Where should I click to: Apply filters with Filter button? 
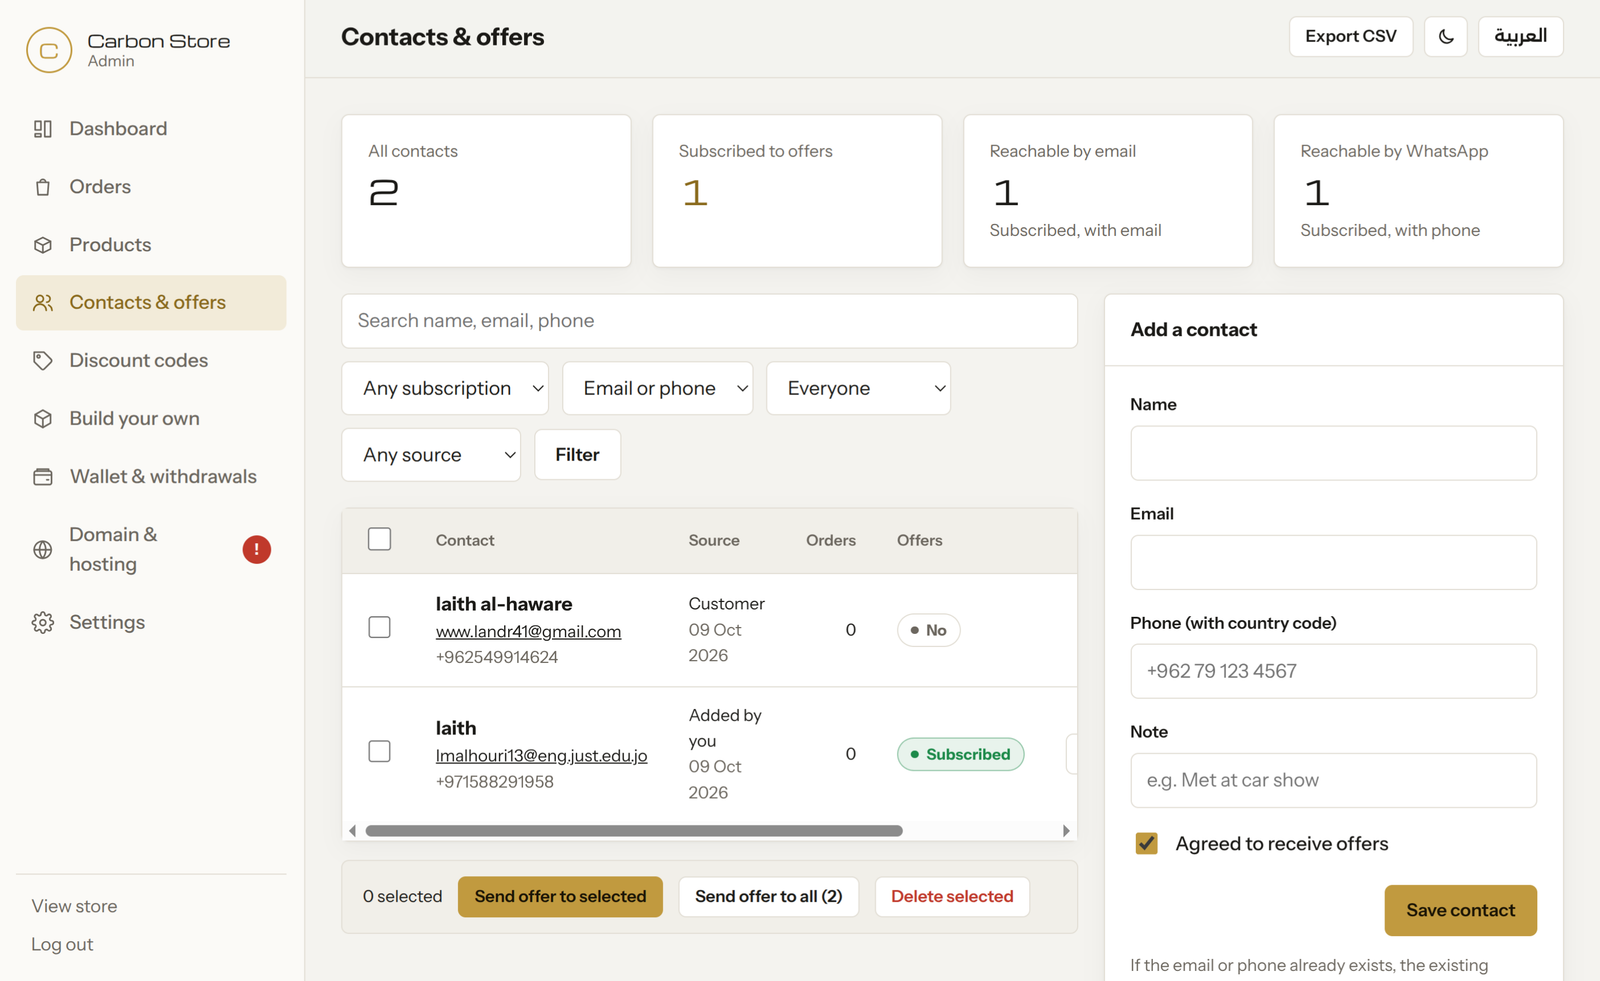click(x=578, y=455)
